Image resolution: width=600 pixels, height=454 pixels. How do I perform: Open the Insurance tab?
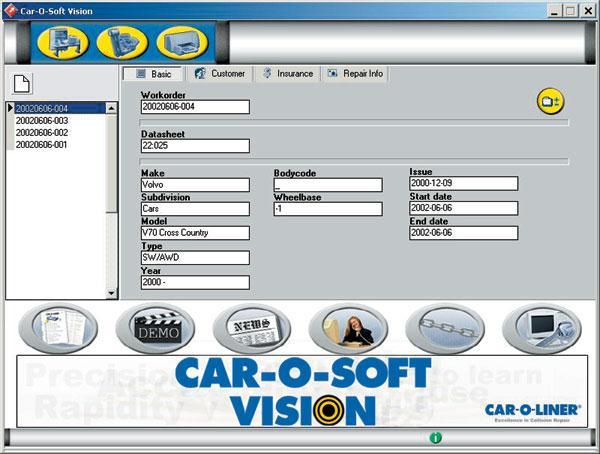click(x=288, y=73)
